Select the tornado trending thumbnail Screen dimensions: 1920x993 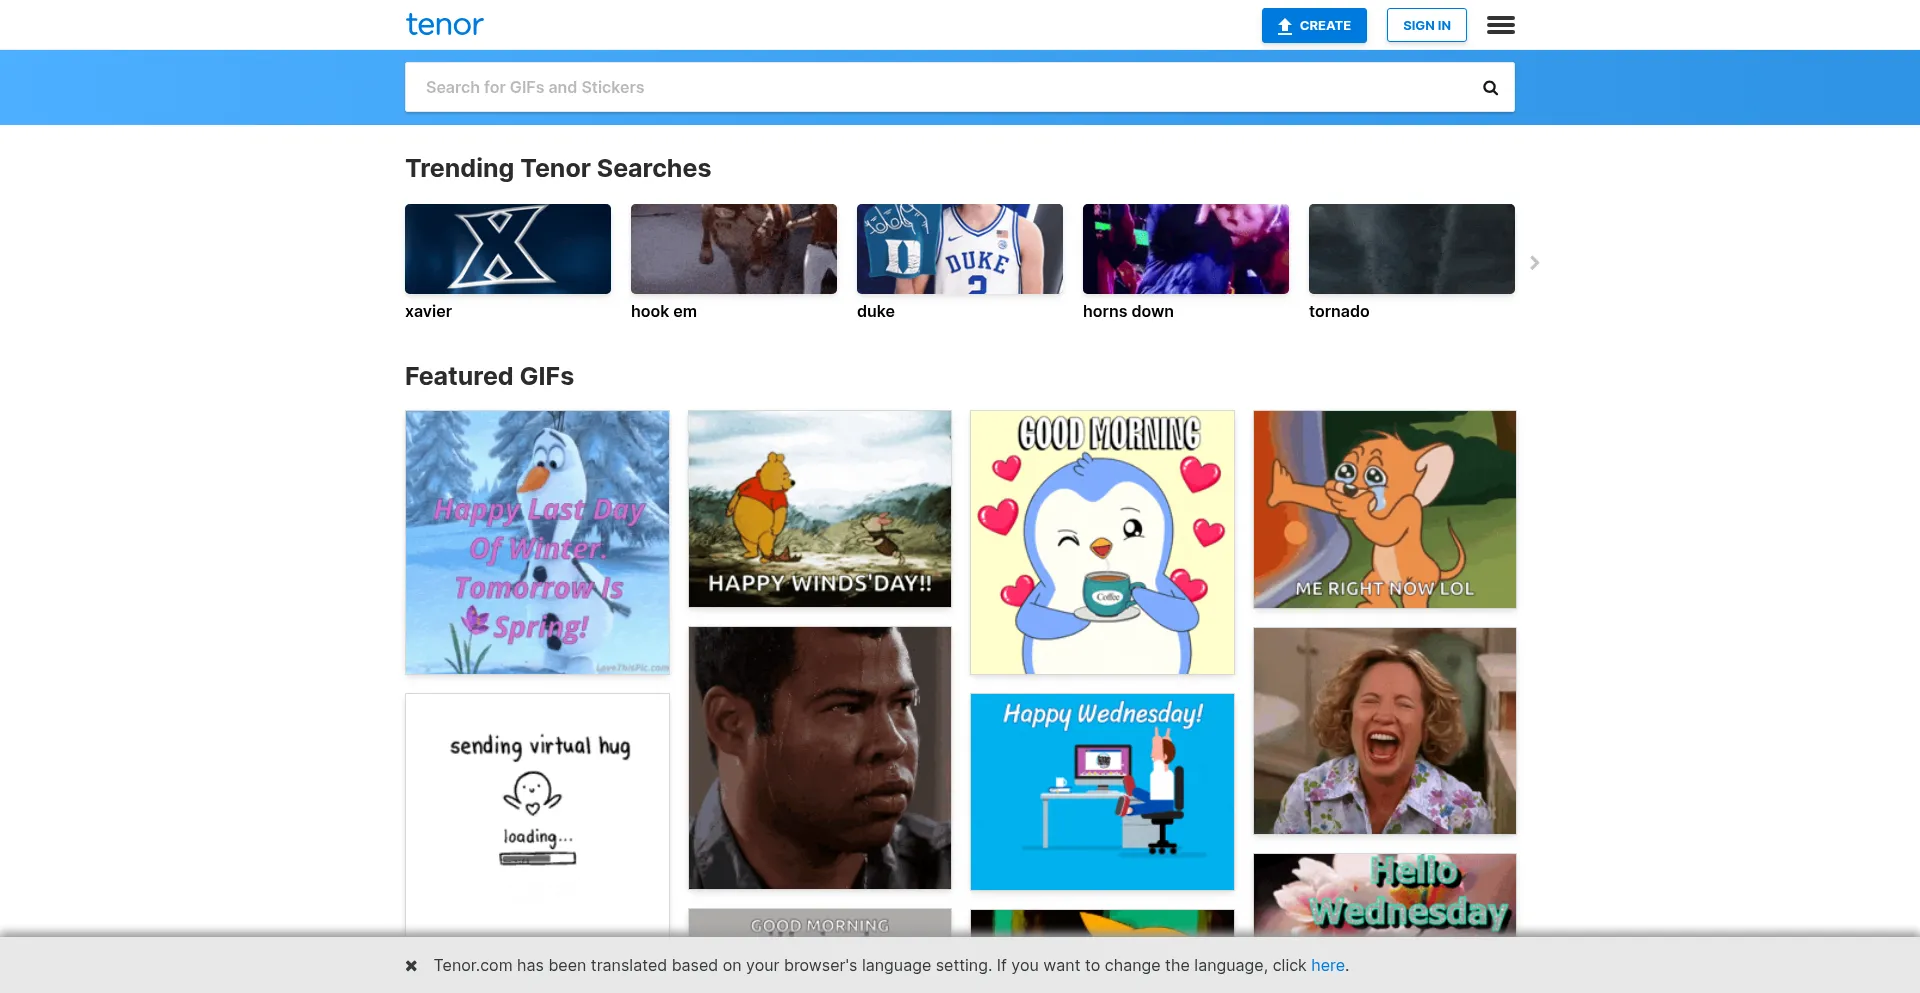click(x=1411, y=249)
